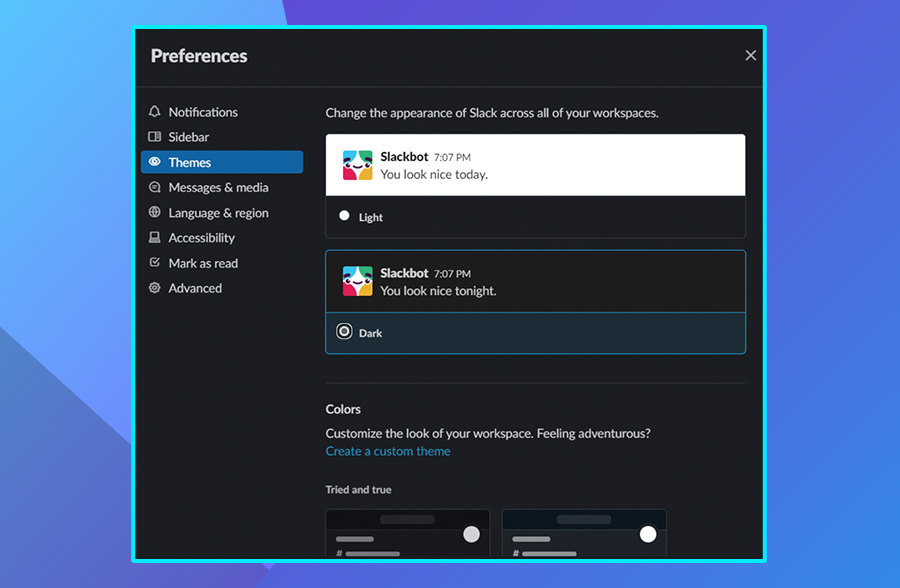Open Language & region settings
This screenshot has width=900, height=588.
coord(222,212)
